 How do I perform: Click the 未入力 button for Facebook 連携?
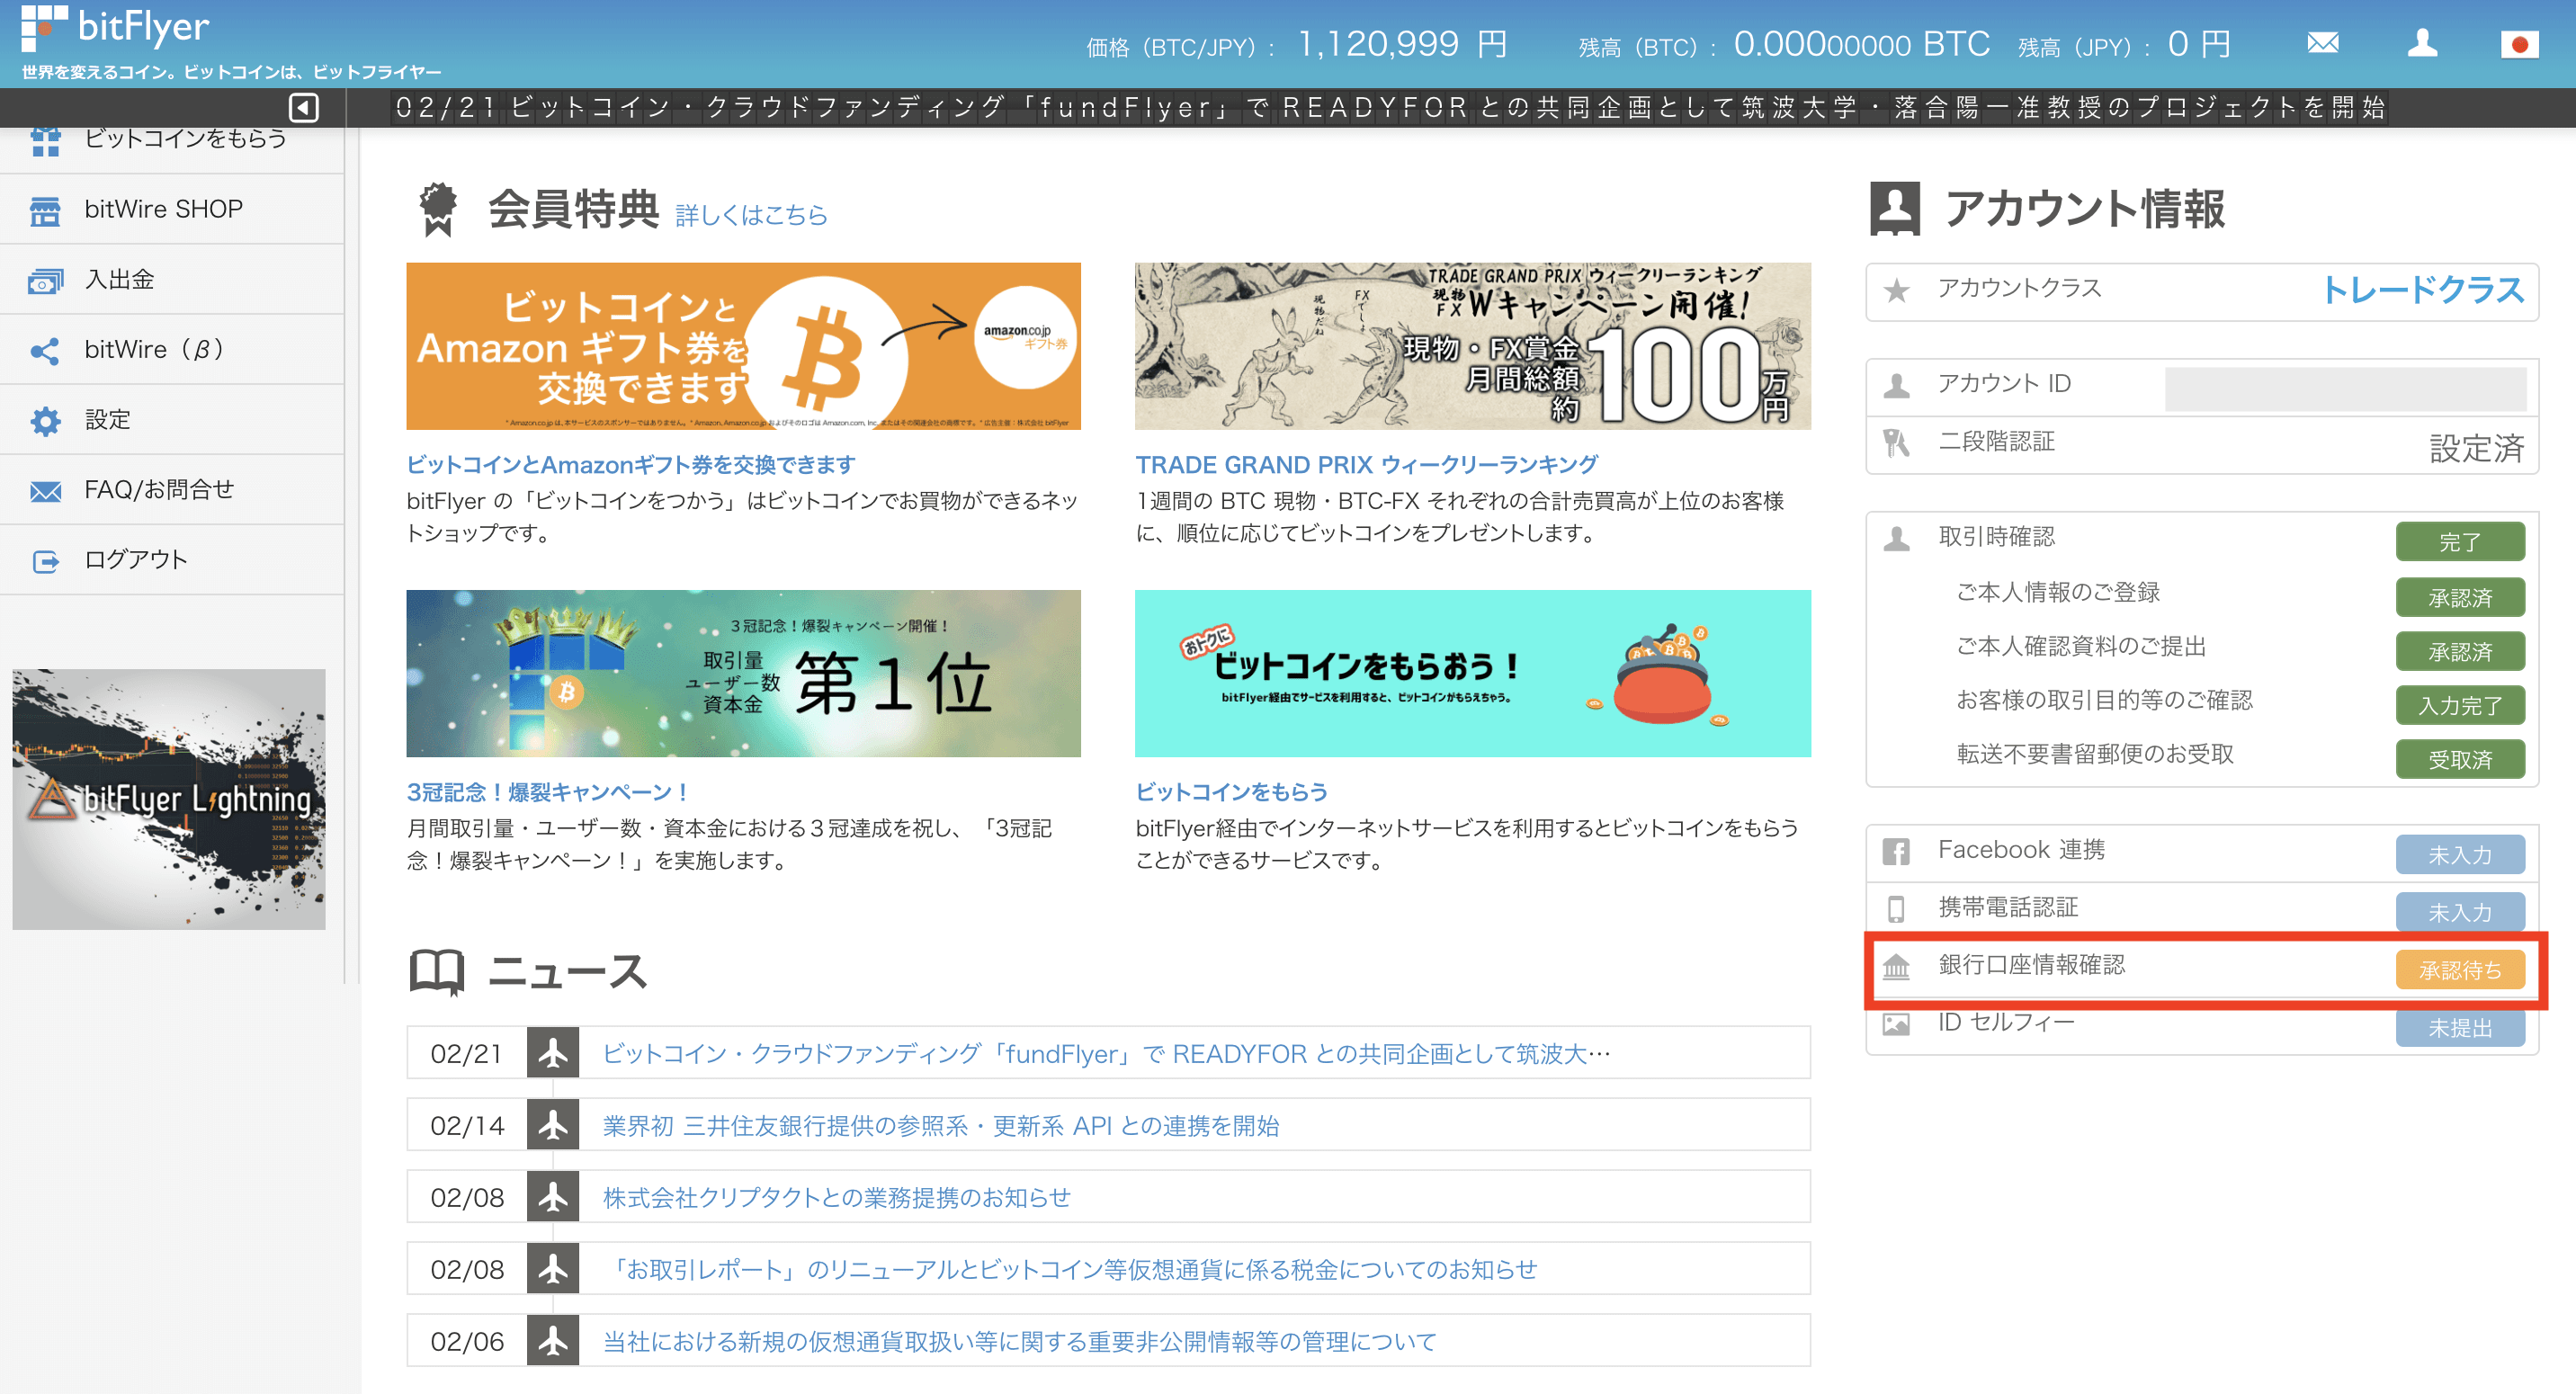tap(2459, 854)
